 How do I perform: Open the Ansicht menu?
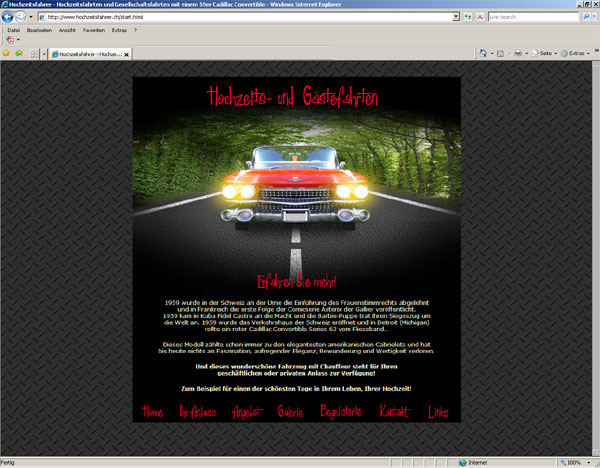point(67,30)
